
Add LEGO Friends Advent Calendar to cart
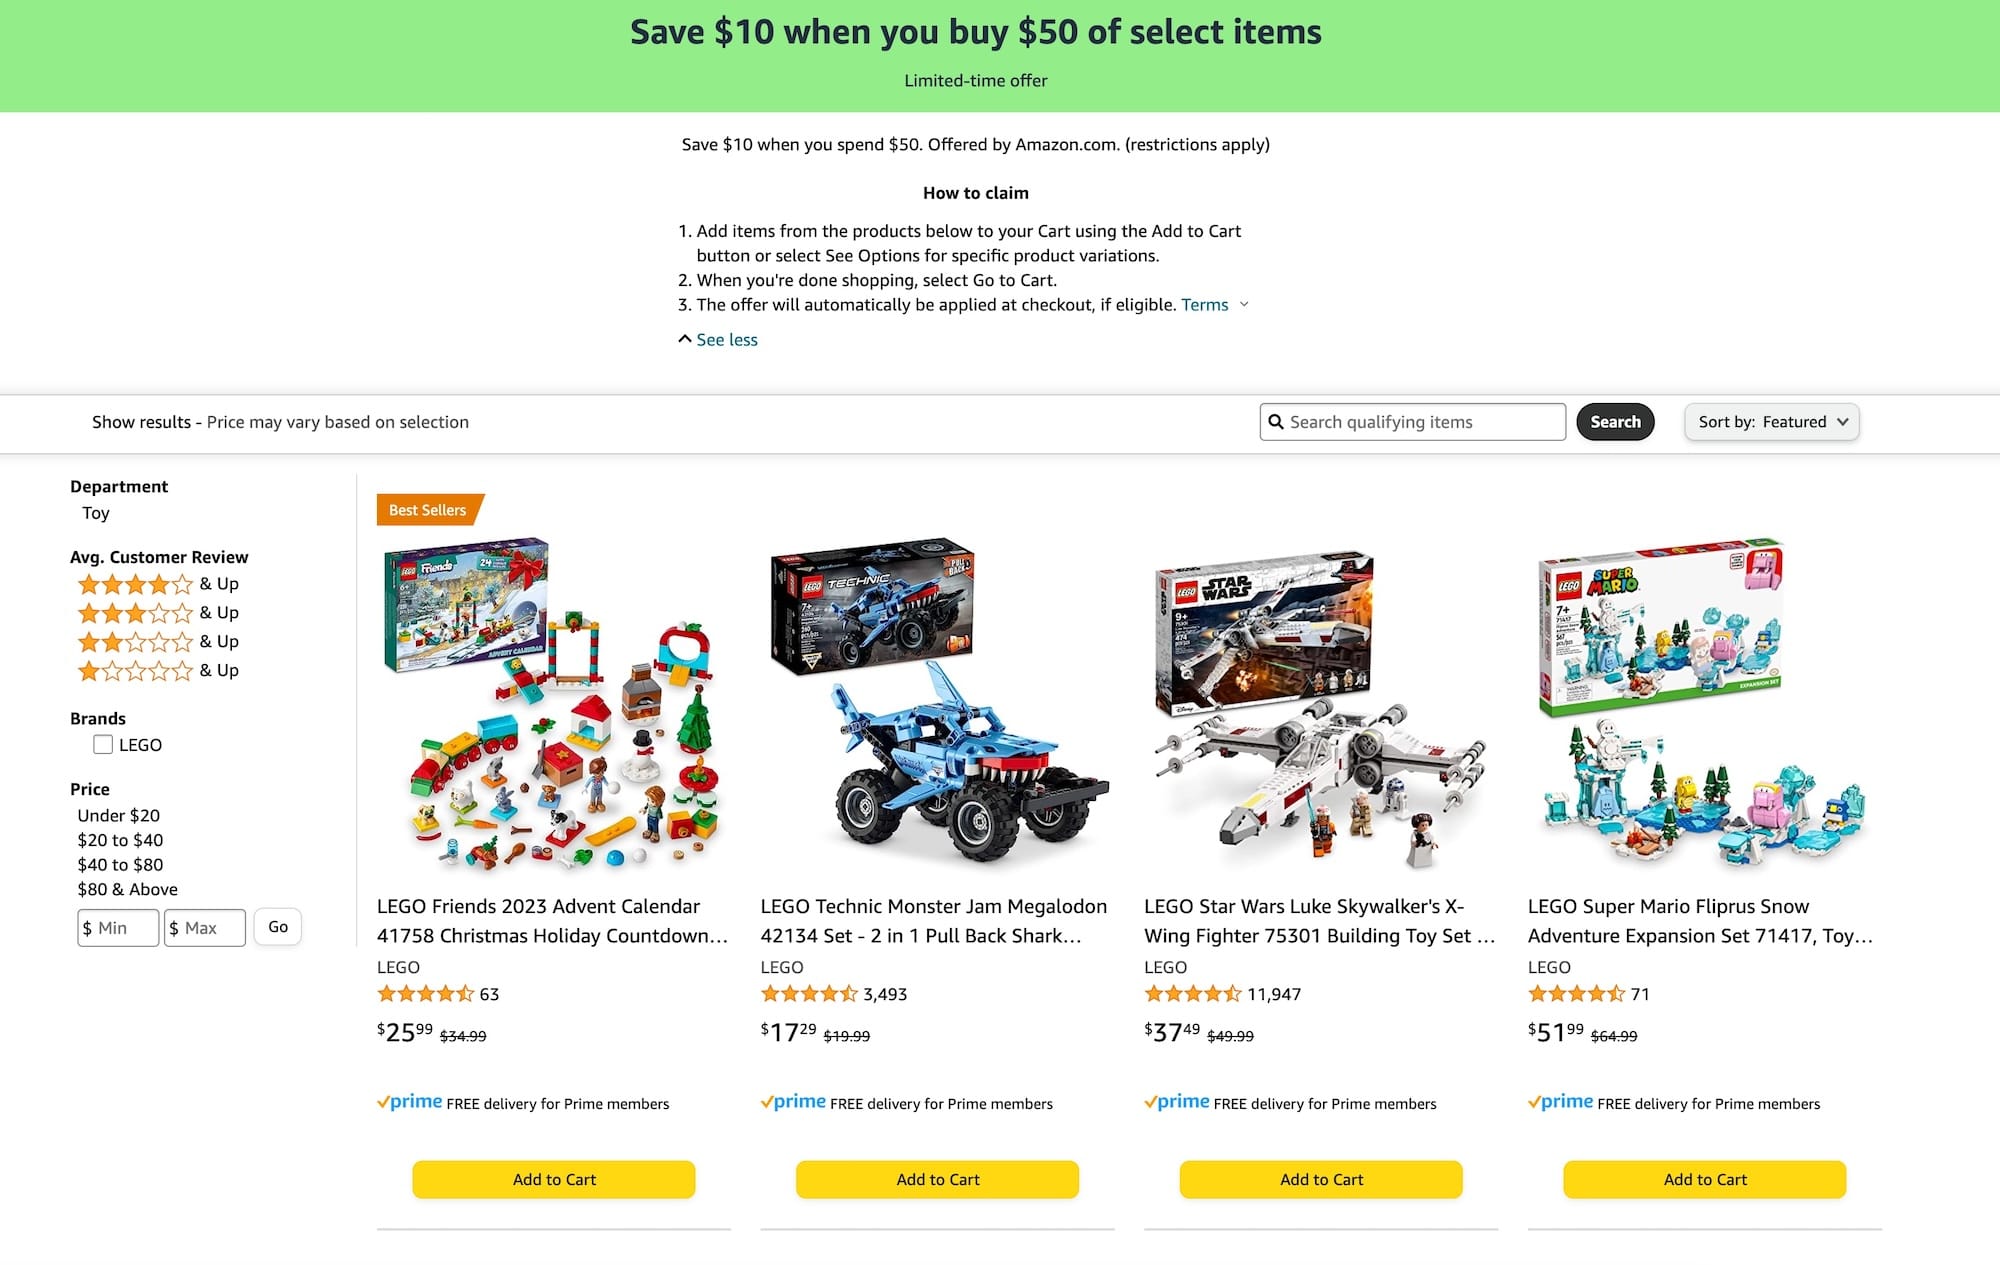(554, 1180)
